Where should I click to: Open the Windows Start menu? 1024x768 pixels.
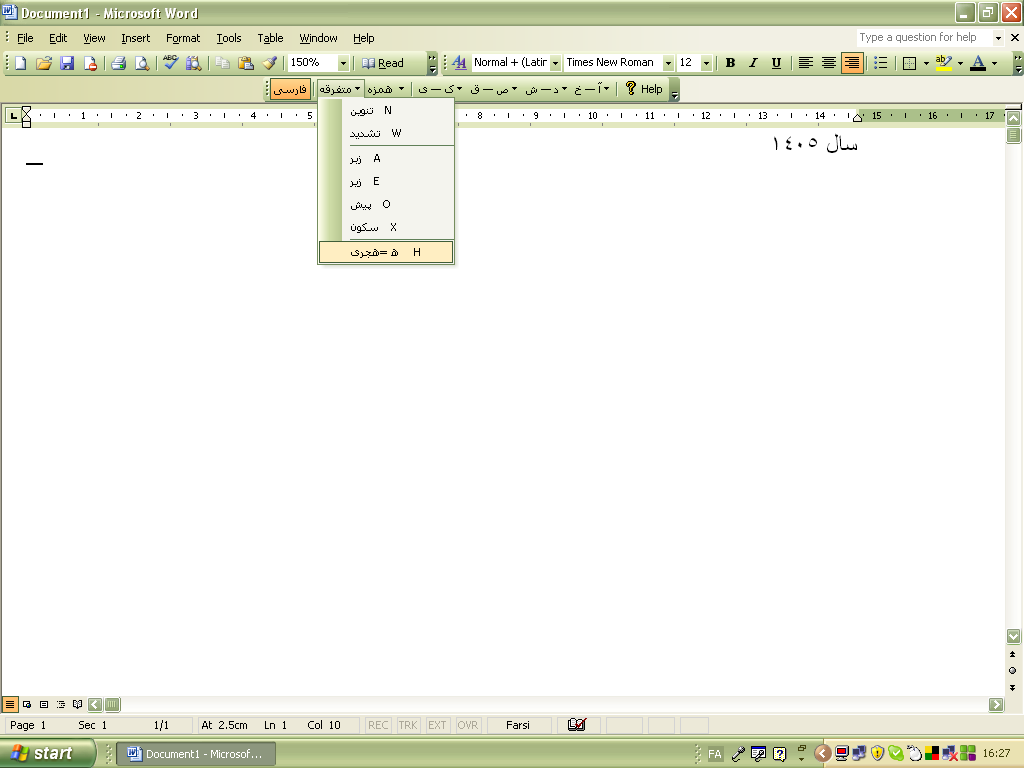tap(47, 754)
